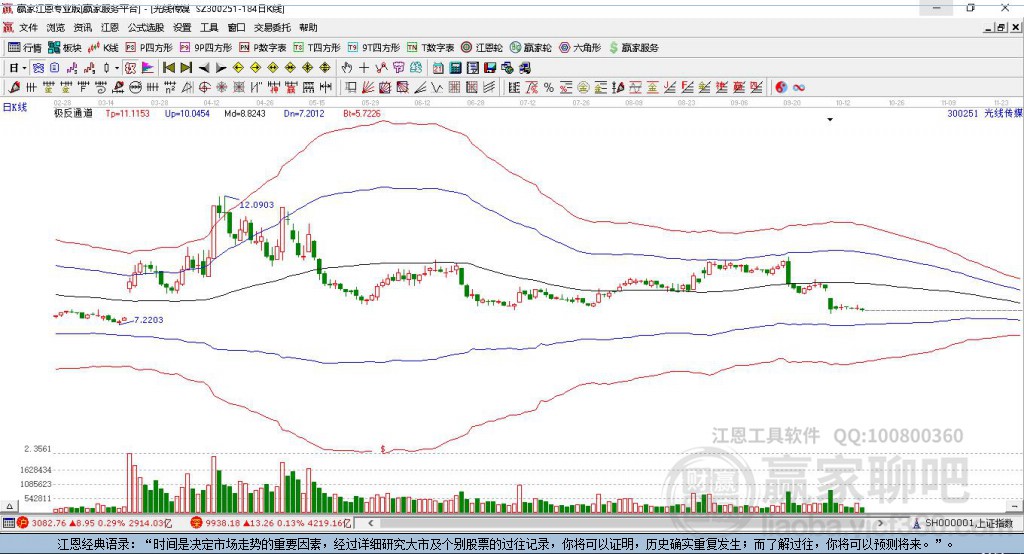Click the Dn=7.2012 value label
The width and height of the screenshot is (1024, 554).
point(304,113)
